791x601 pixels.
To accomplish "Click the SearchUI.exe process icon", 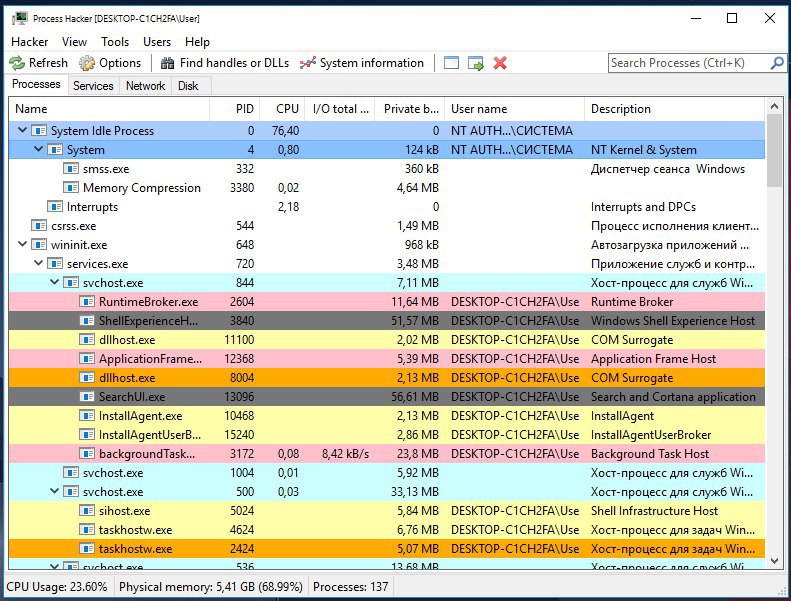I will tap(87, 397).
